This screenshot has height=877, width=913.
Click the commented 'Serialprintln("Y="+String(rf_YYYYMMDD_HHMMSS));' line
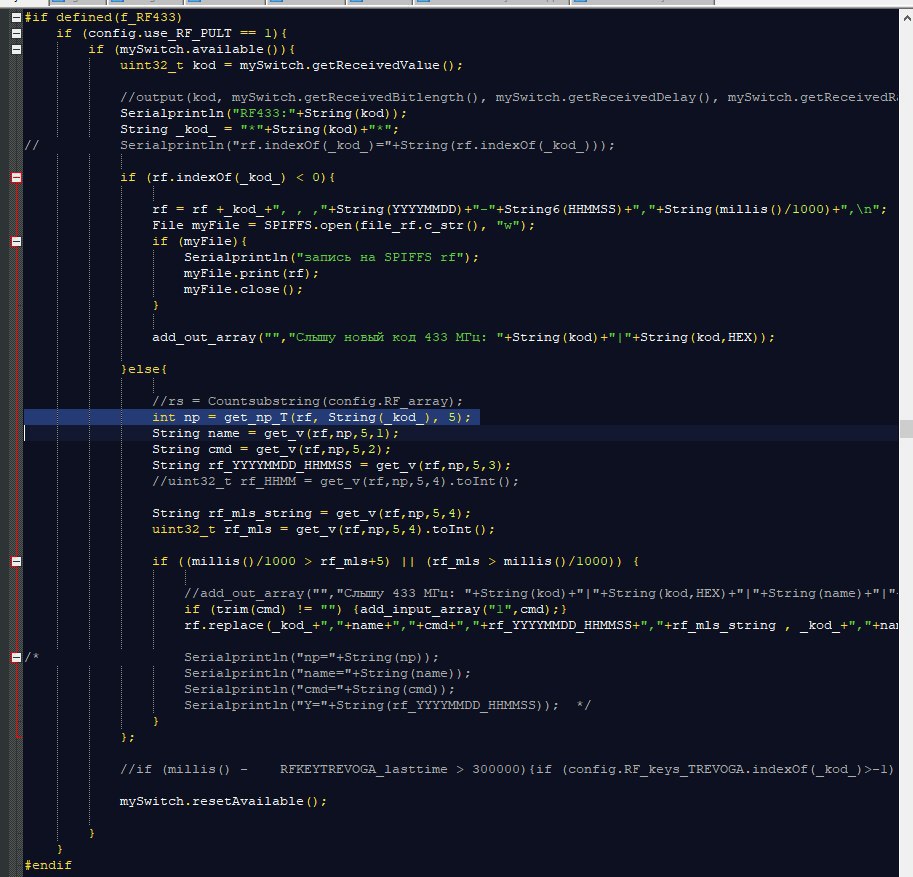click(x=371, y=705)
